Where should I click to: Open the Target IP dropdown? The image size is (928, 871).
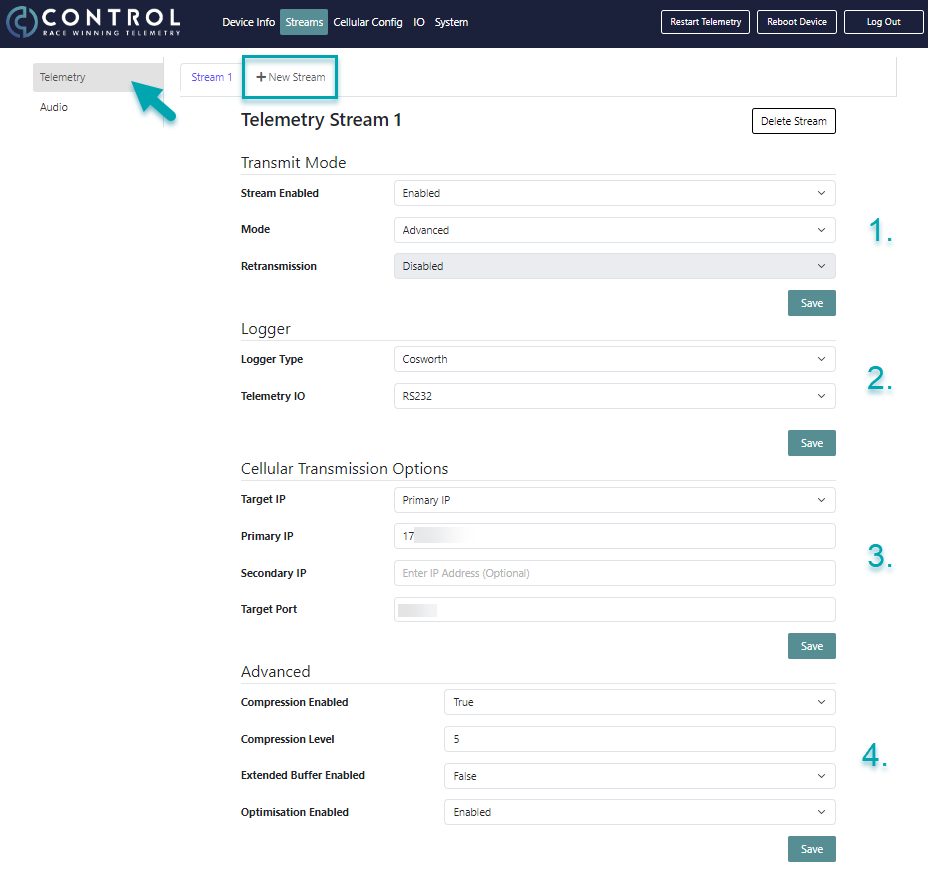[x=614, y=500]
